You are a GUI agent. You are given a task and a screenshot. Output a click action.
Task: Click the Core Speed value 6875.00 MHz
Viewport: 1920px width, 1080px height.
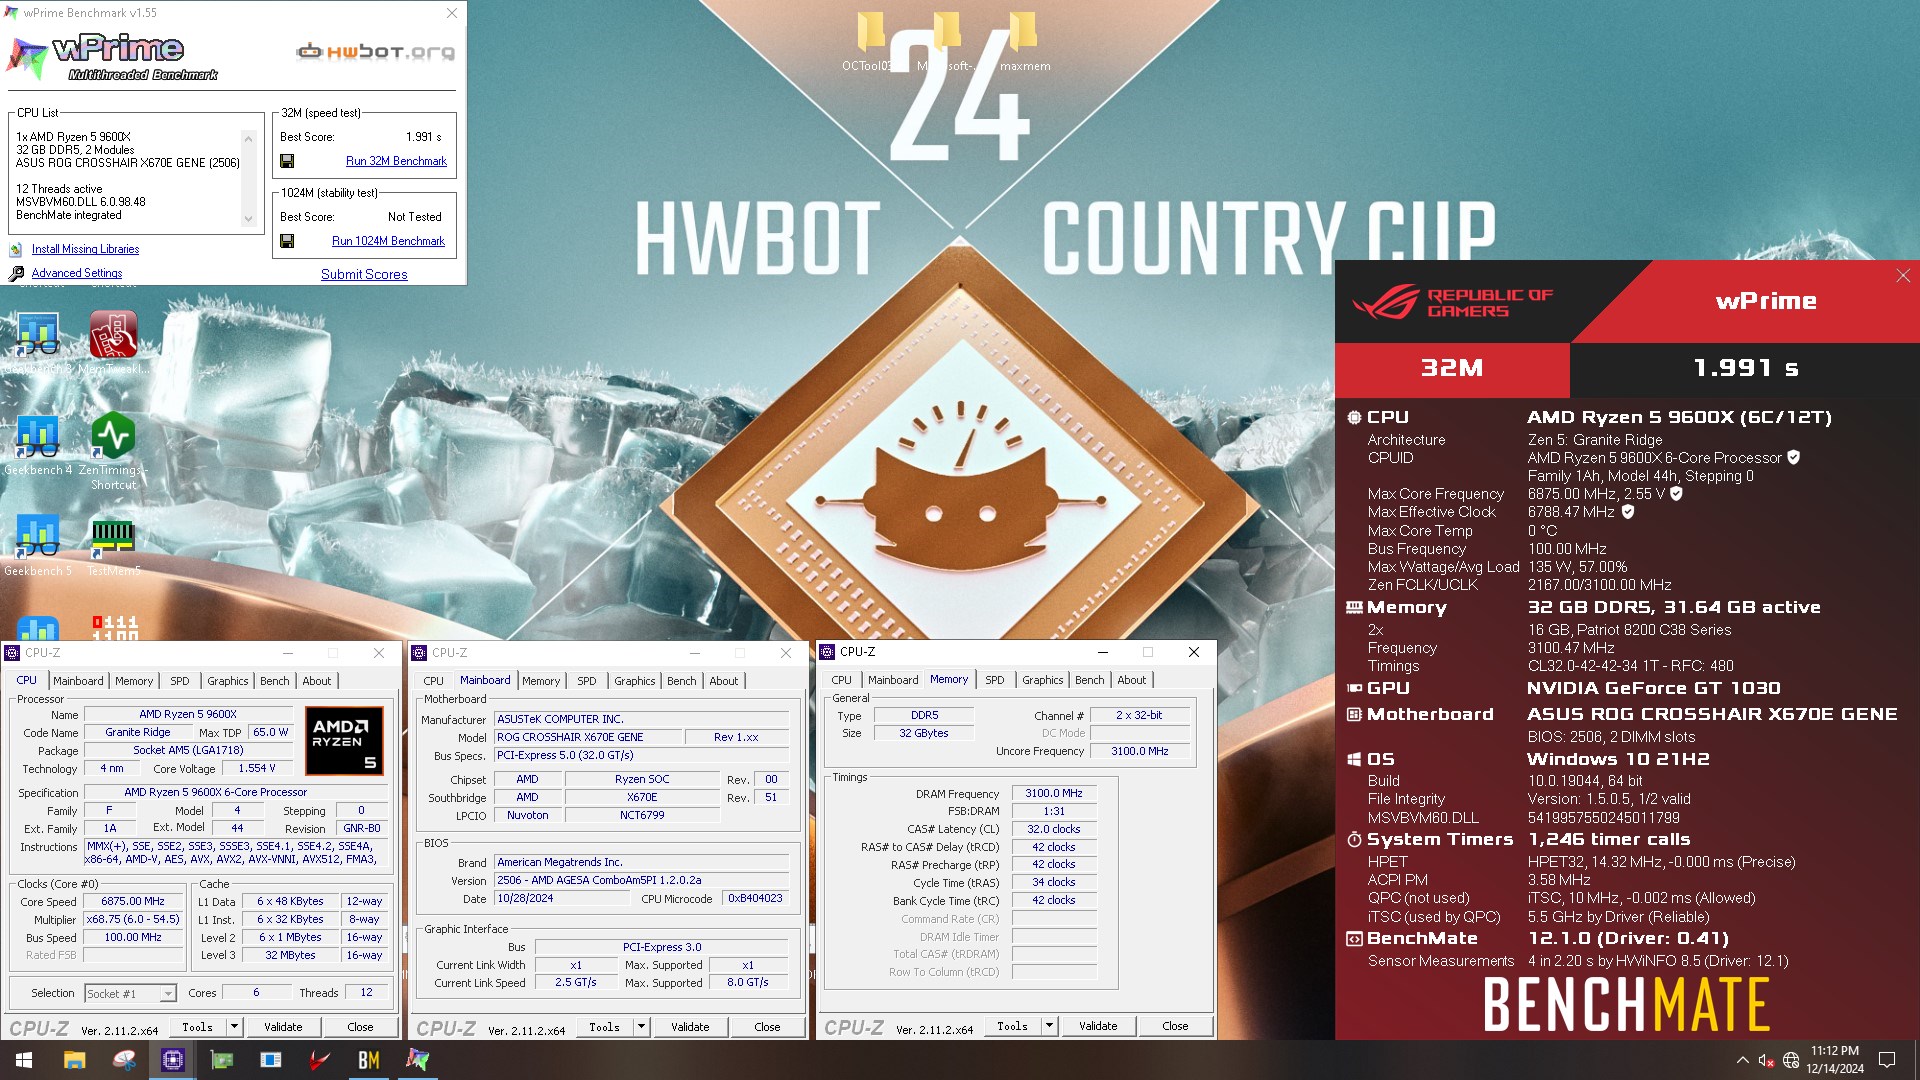pos(133,901)
